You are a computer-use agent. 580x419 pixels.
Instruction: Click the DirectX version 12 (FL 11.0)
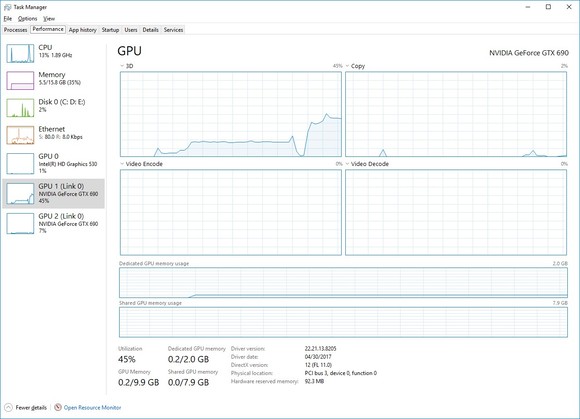(x=318, y=365)
